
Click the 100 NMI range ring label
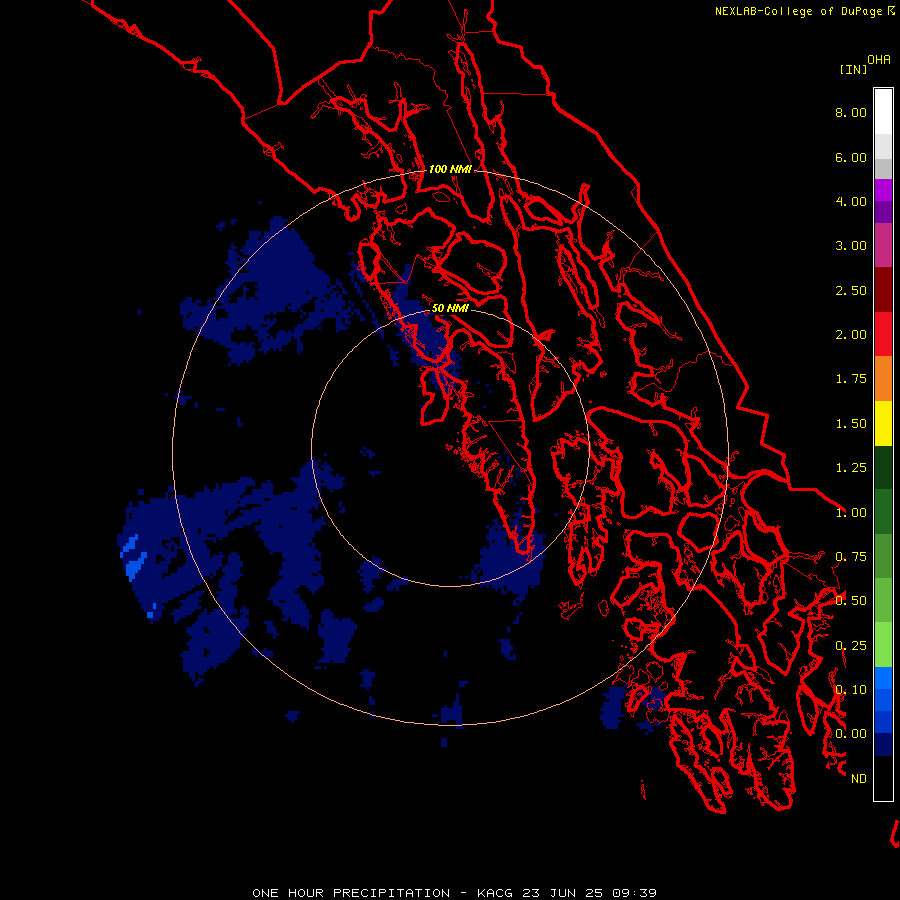tap(450, 169)
